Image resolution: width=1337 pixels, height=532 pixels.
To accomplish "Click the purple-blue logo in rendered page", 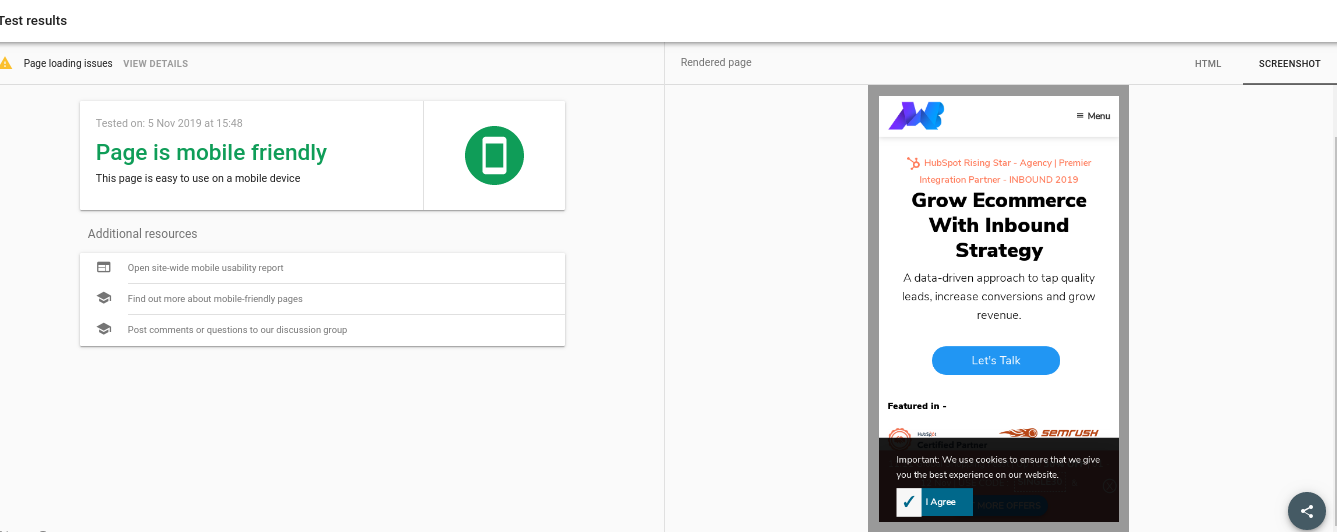I will pos(916,116).
